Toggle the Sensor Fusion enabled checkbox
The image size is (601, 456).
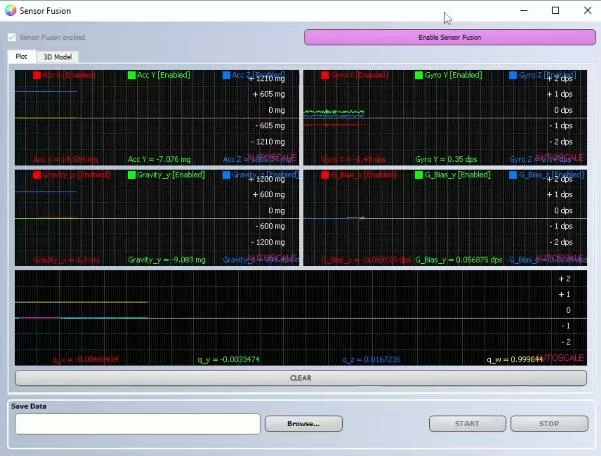click(12, 37)
